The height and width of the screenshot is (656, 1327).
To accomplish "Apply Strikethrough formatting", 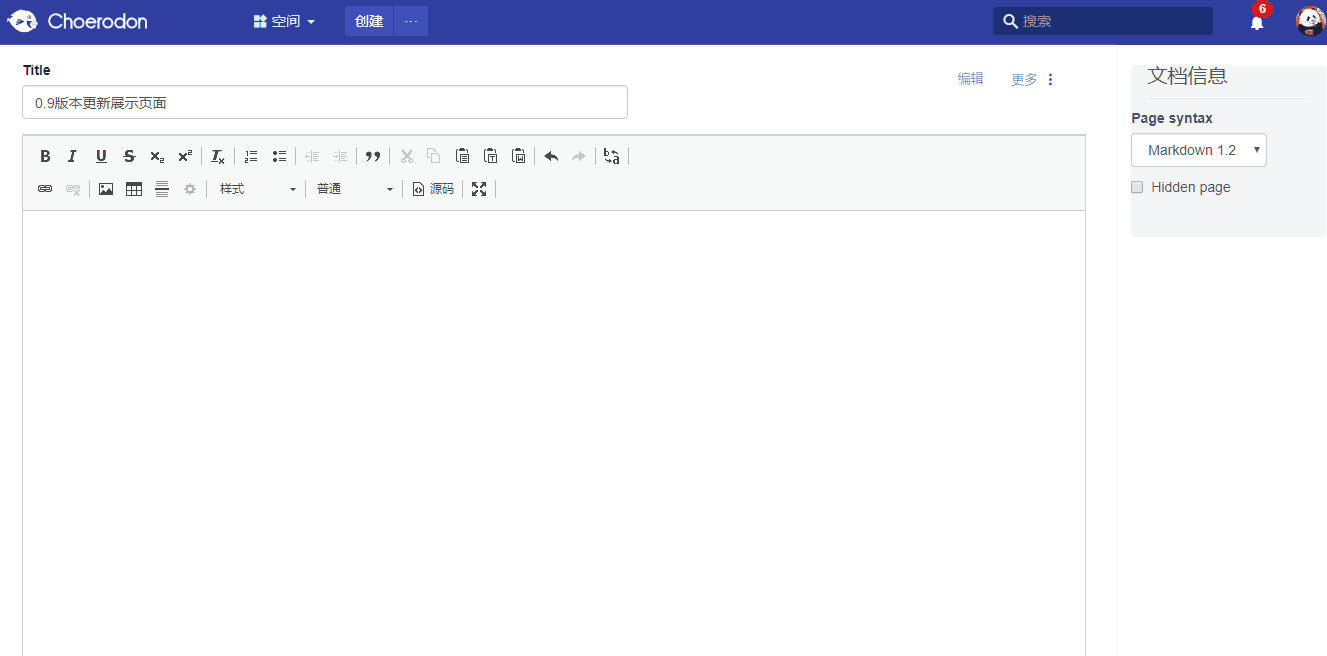I will tap(129, 156).
